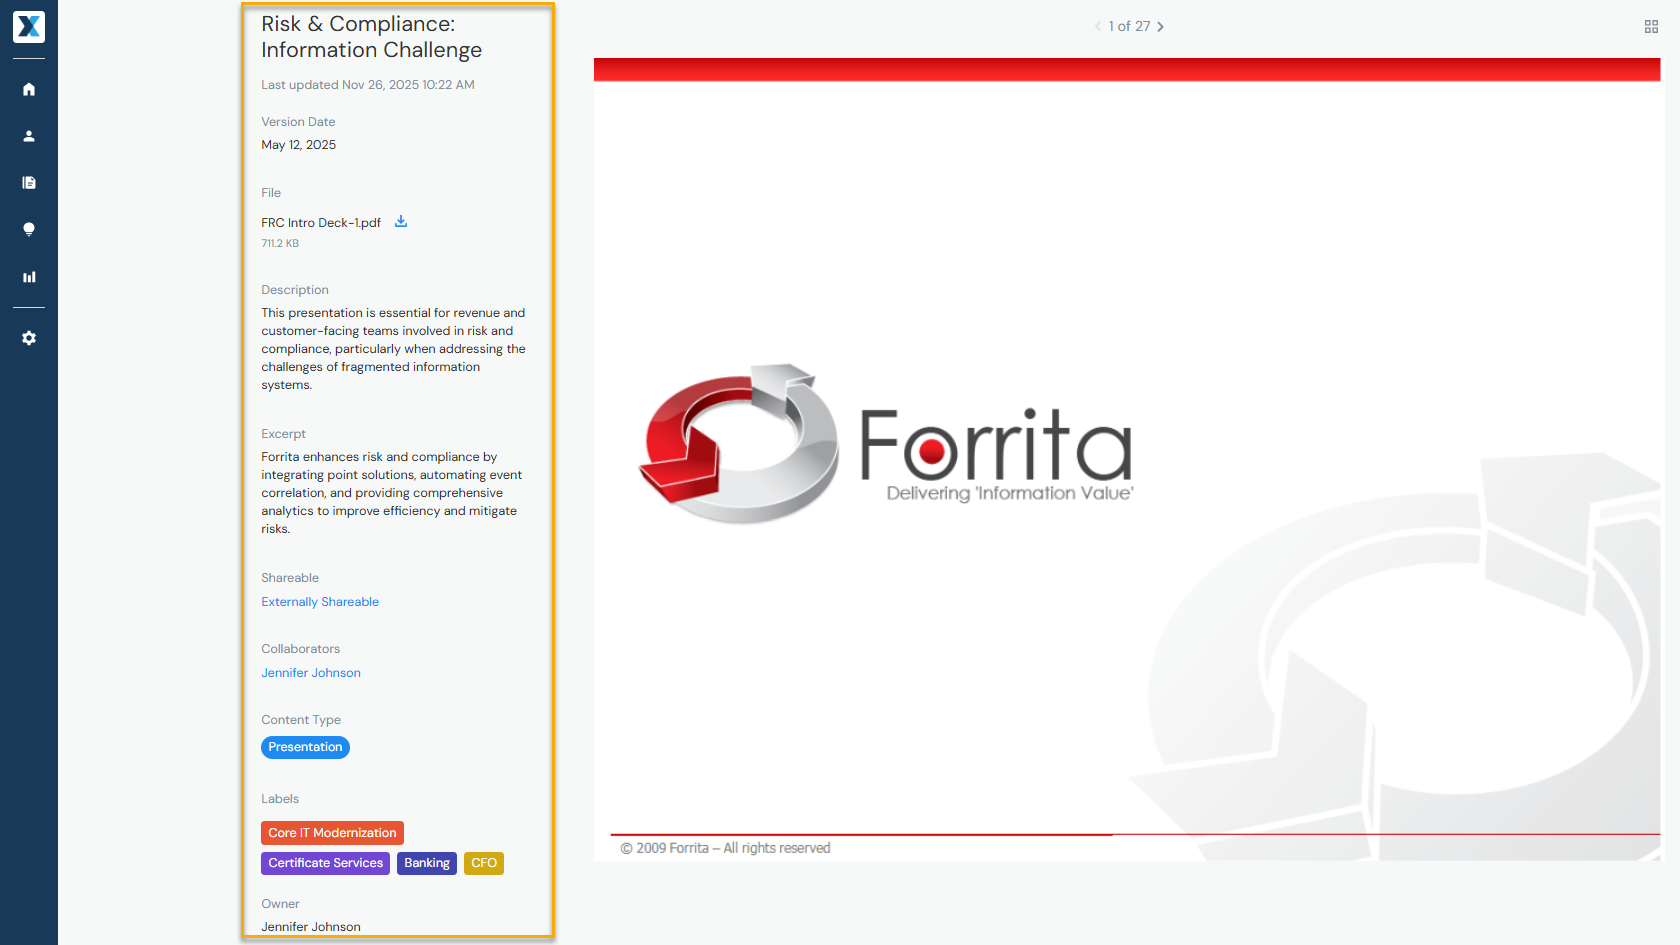The width and height of the screenshot is (1680, 945).
Task: Open the bar chart analytics icon
Action: pyautogui.click(x=29, y=277)
